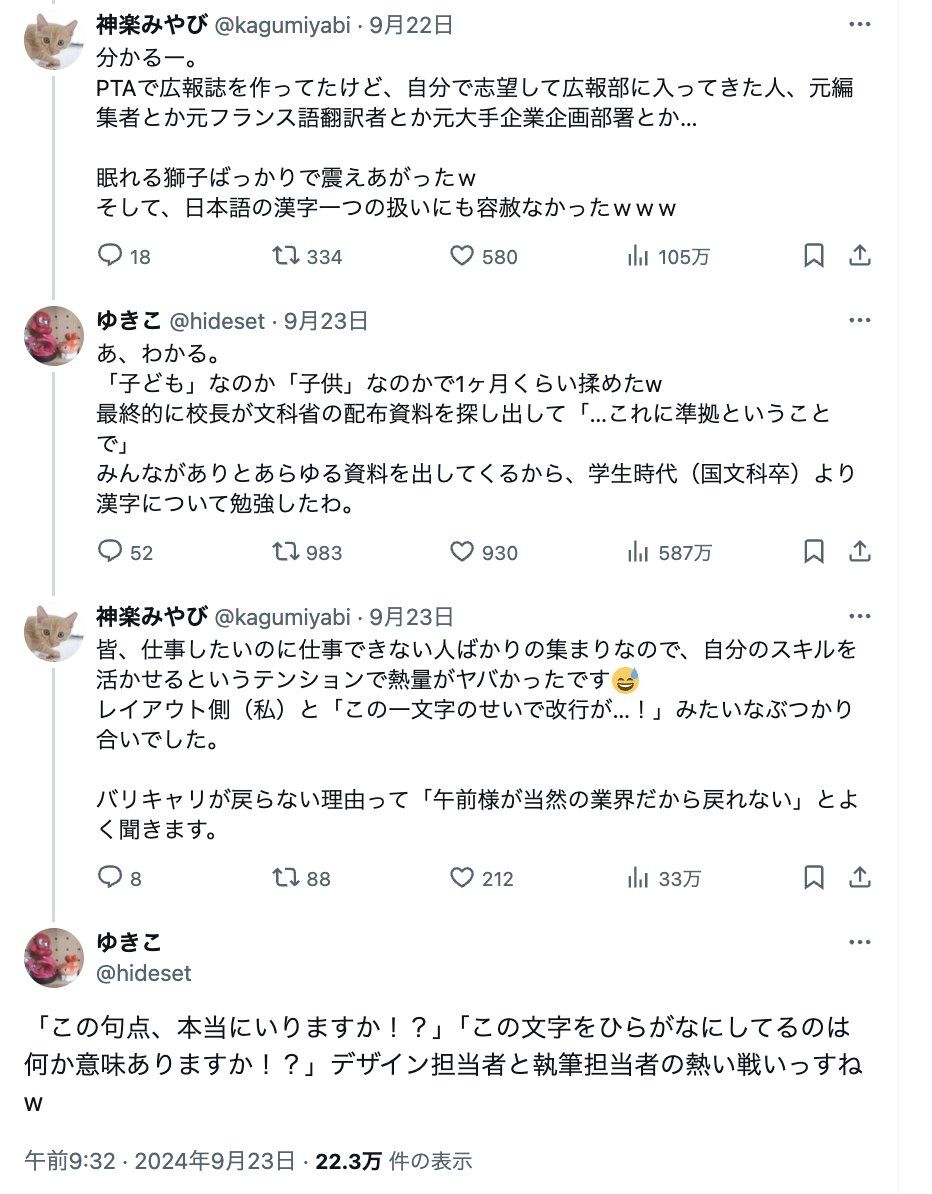Retweet the post with 88 retweets
Viewport: 932px width, 1194px height.
(x=302, y=877)
